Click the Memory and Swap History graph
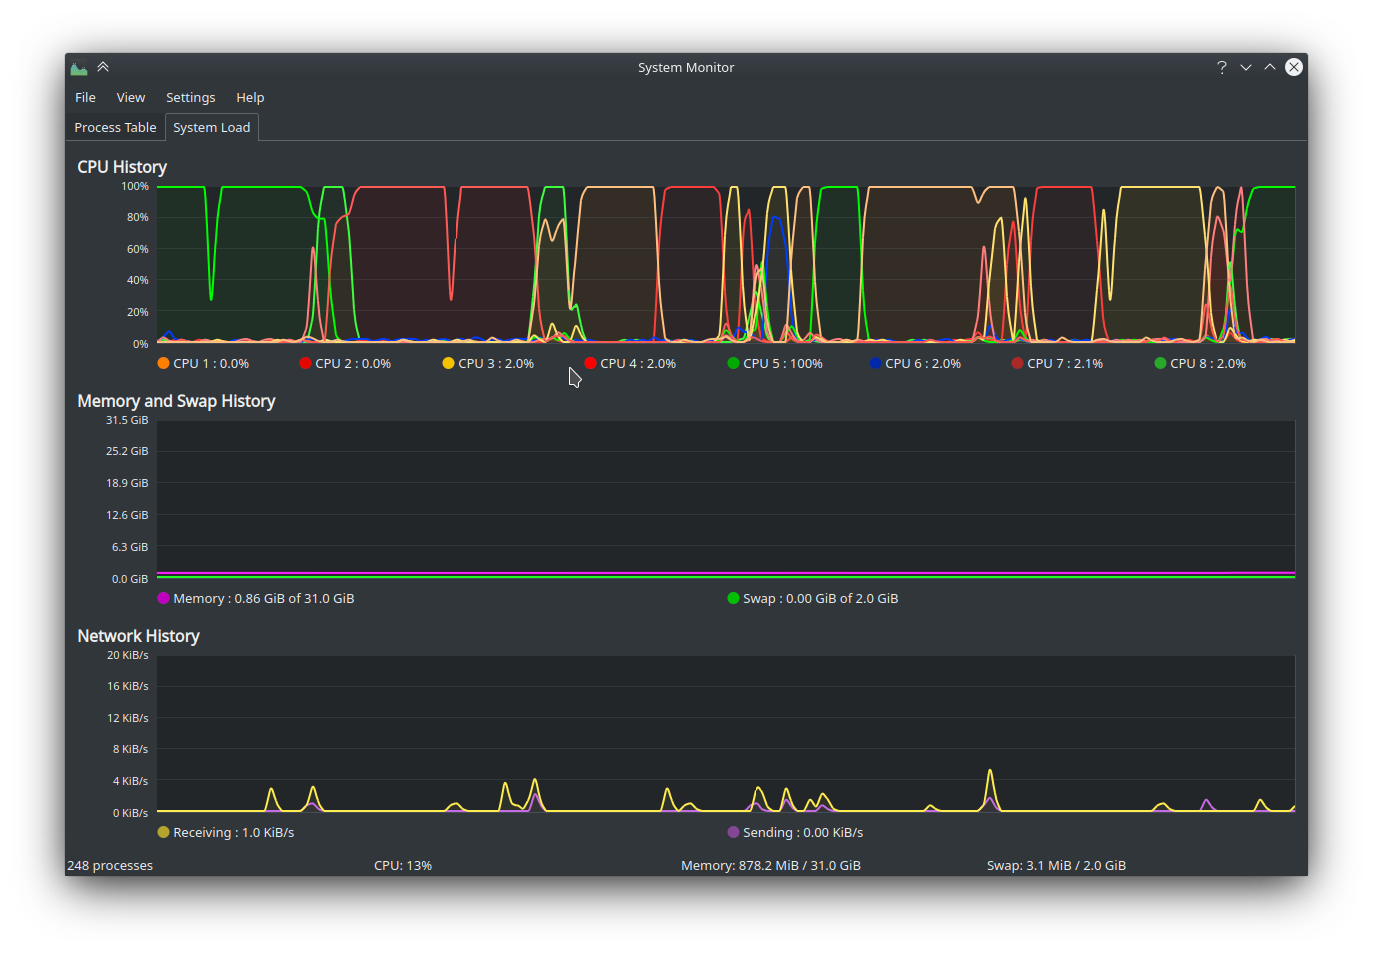Screen dimensions: 1373x953 726,499
